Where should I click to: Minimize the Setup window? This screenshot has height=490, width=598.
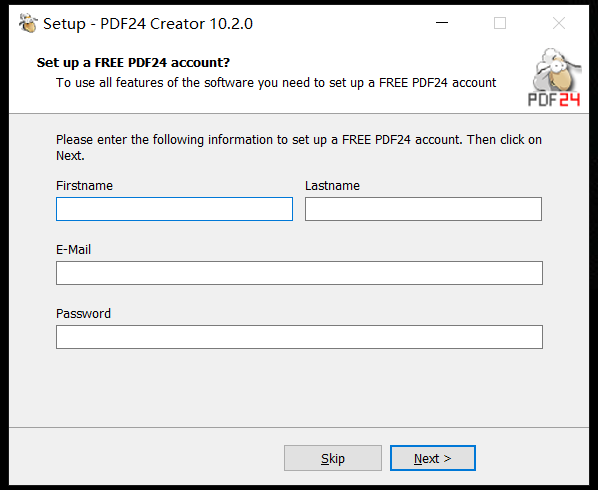(442, 23)
